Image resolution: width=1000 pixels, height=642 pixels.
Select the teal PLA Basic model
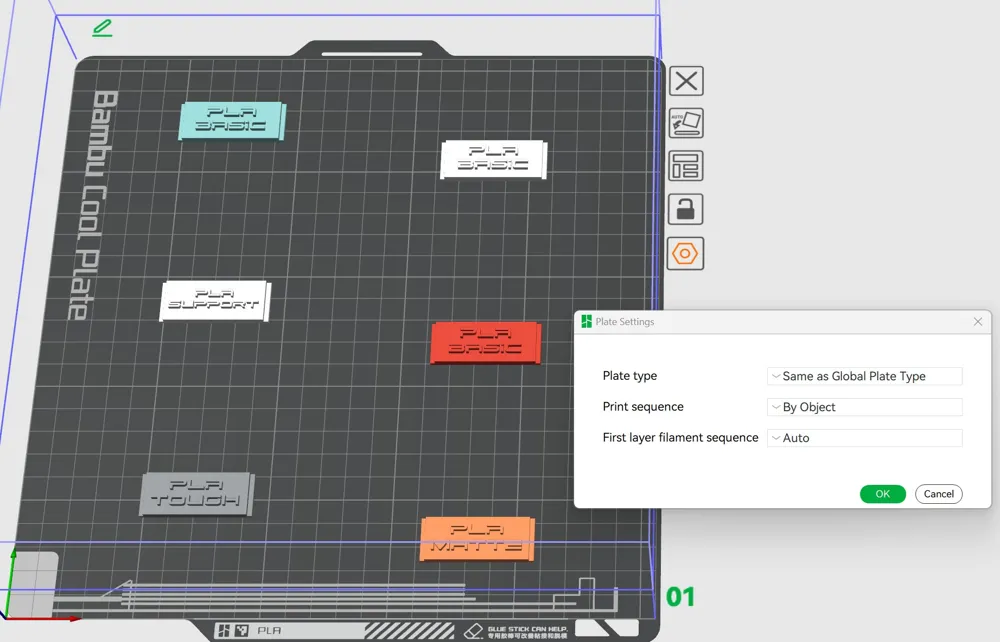232,120
